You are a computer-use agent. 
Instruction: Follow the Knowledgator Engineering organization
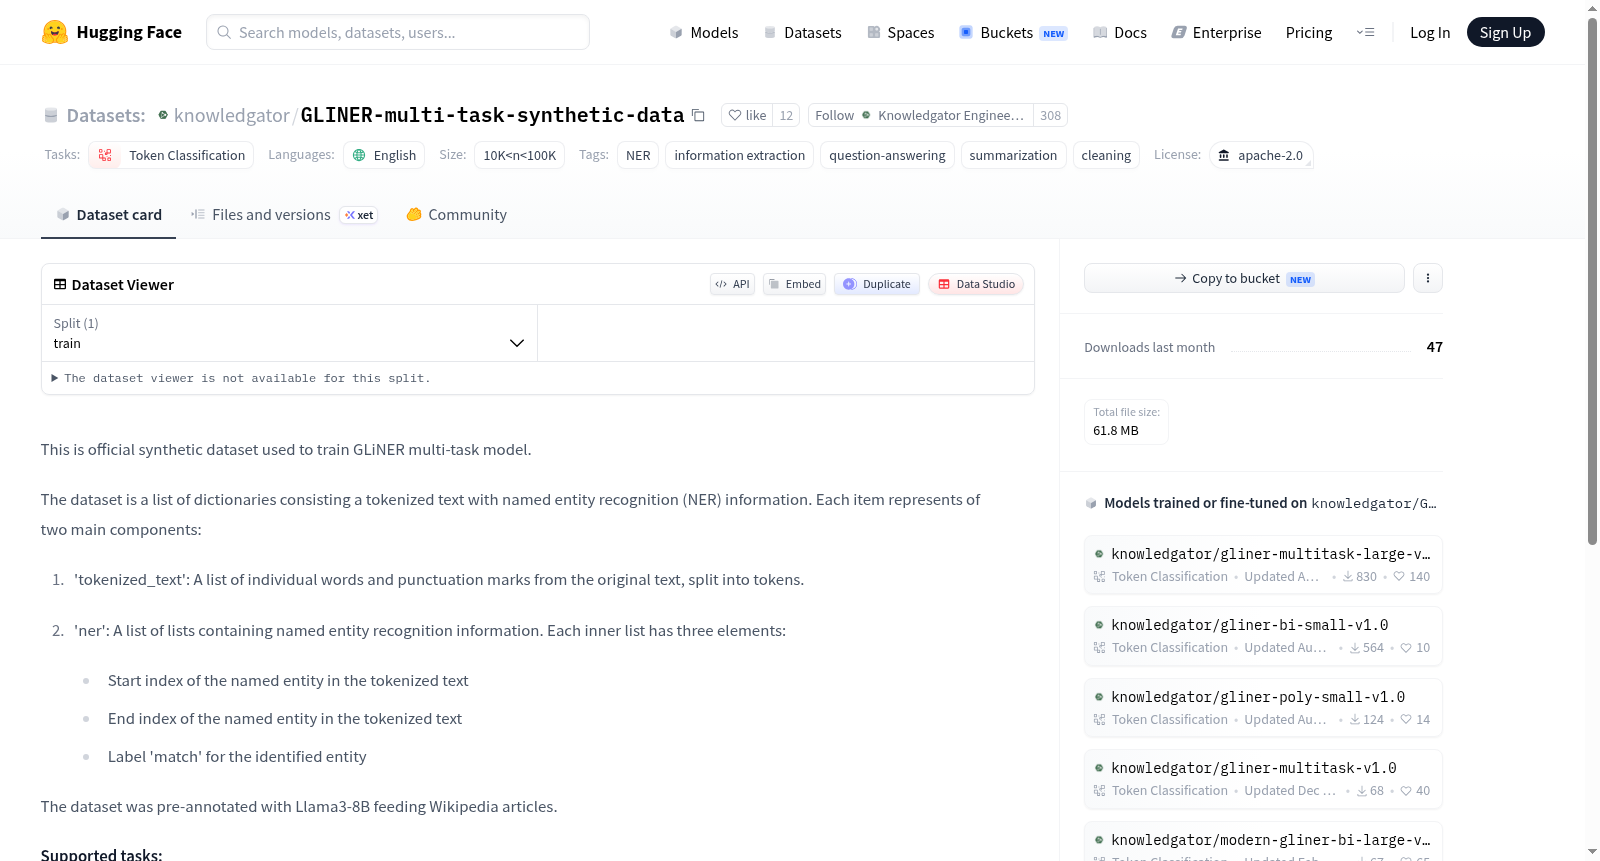834,115
